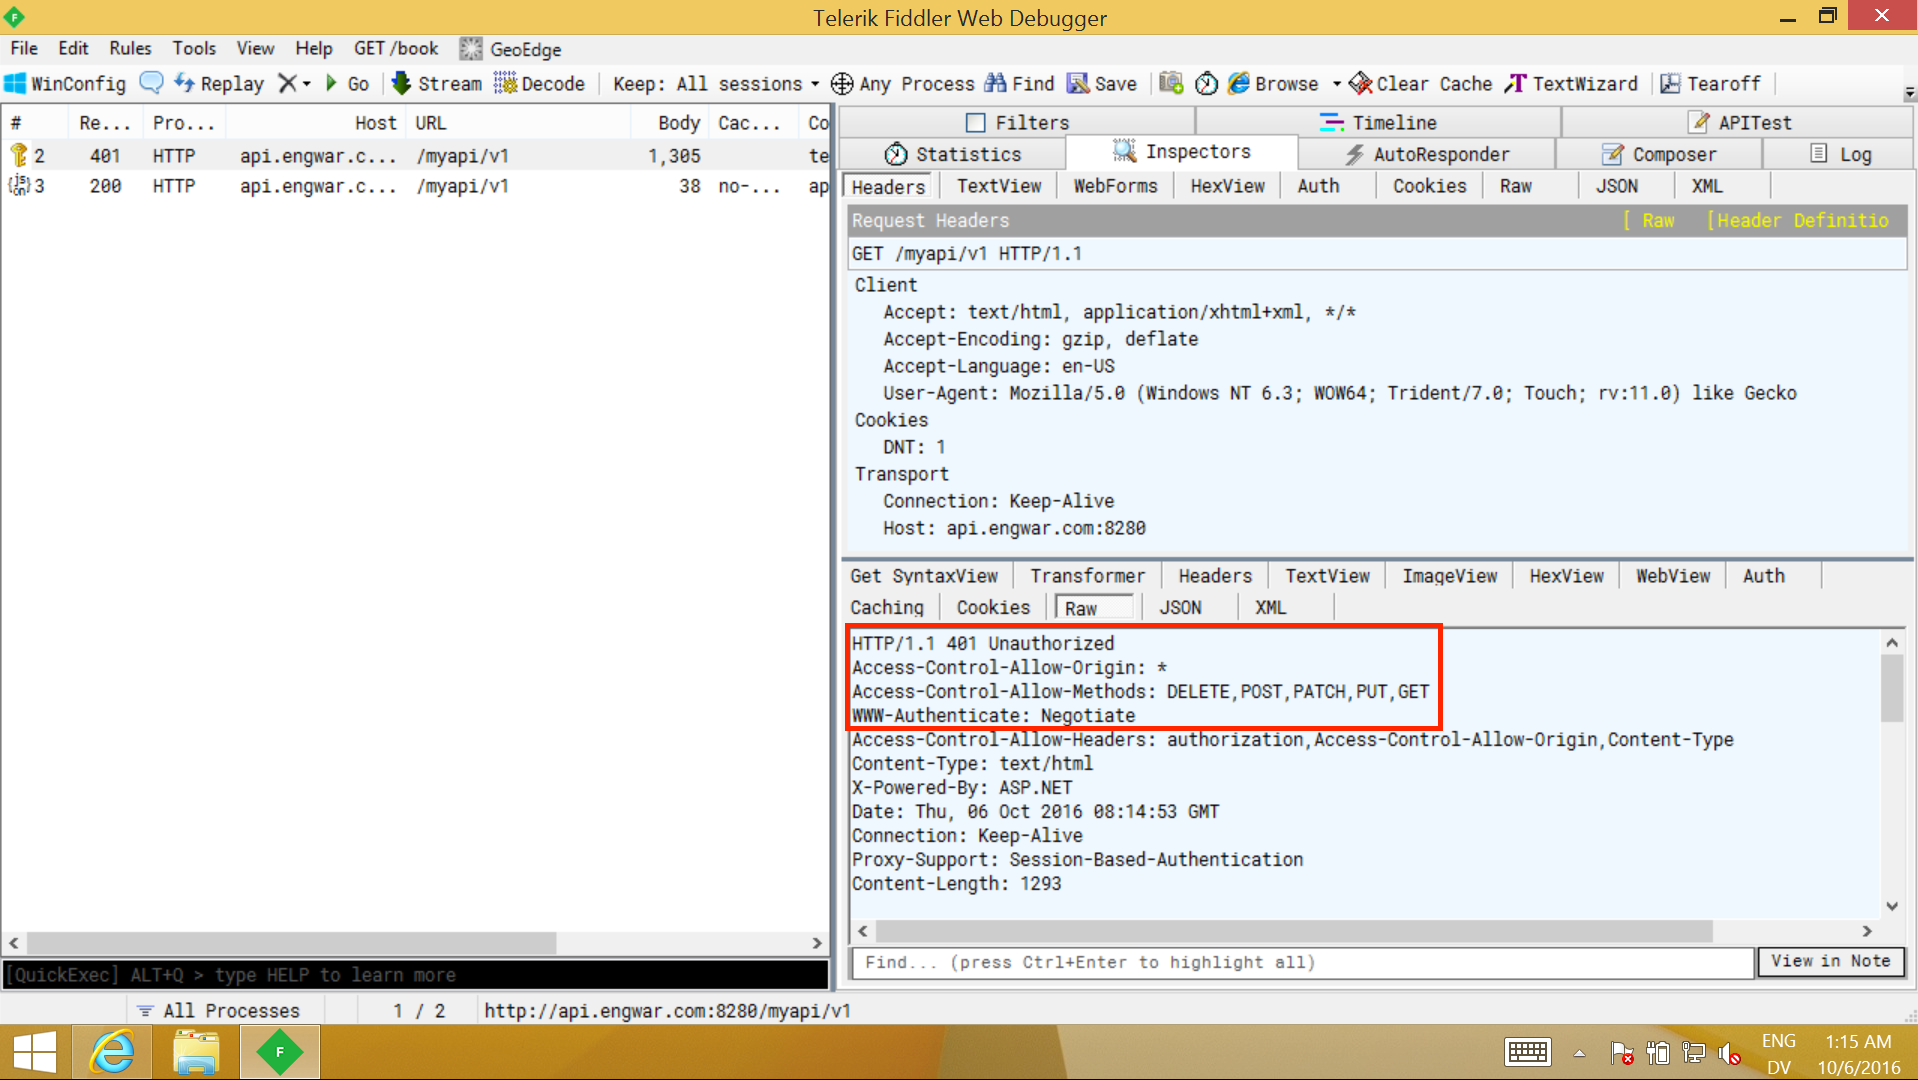This screenshot has height=1080, width=1918.
Task: Click the screenshot camera toolbar icon
Action: [x=1171, y=83]
